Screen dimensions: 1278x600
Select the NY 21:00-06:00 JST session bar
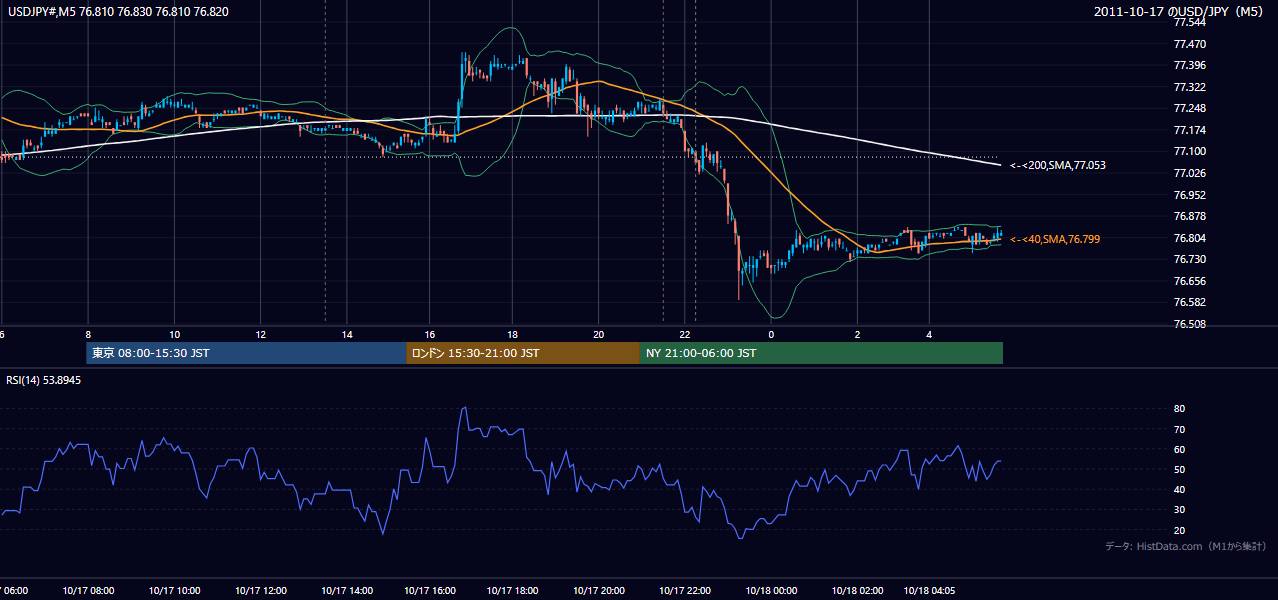tap(821, 353)
